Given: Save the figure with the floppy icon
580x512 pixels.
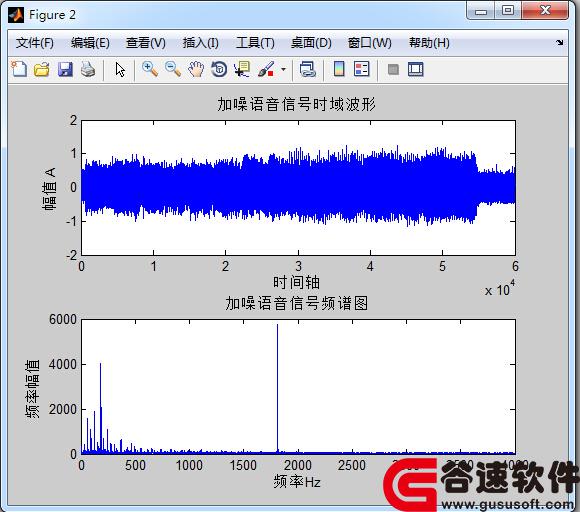Looking at the screenshot, I should pyautogui.click(x=65, y=69).
